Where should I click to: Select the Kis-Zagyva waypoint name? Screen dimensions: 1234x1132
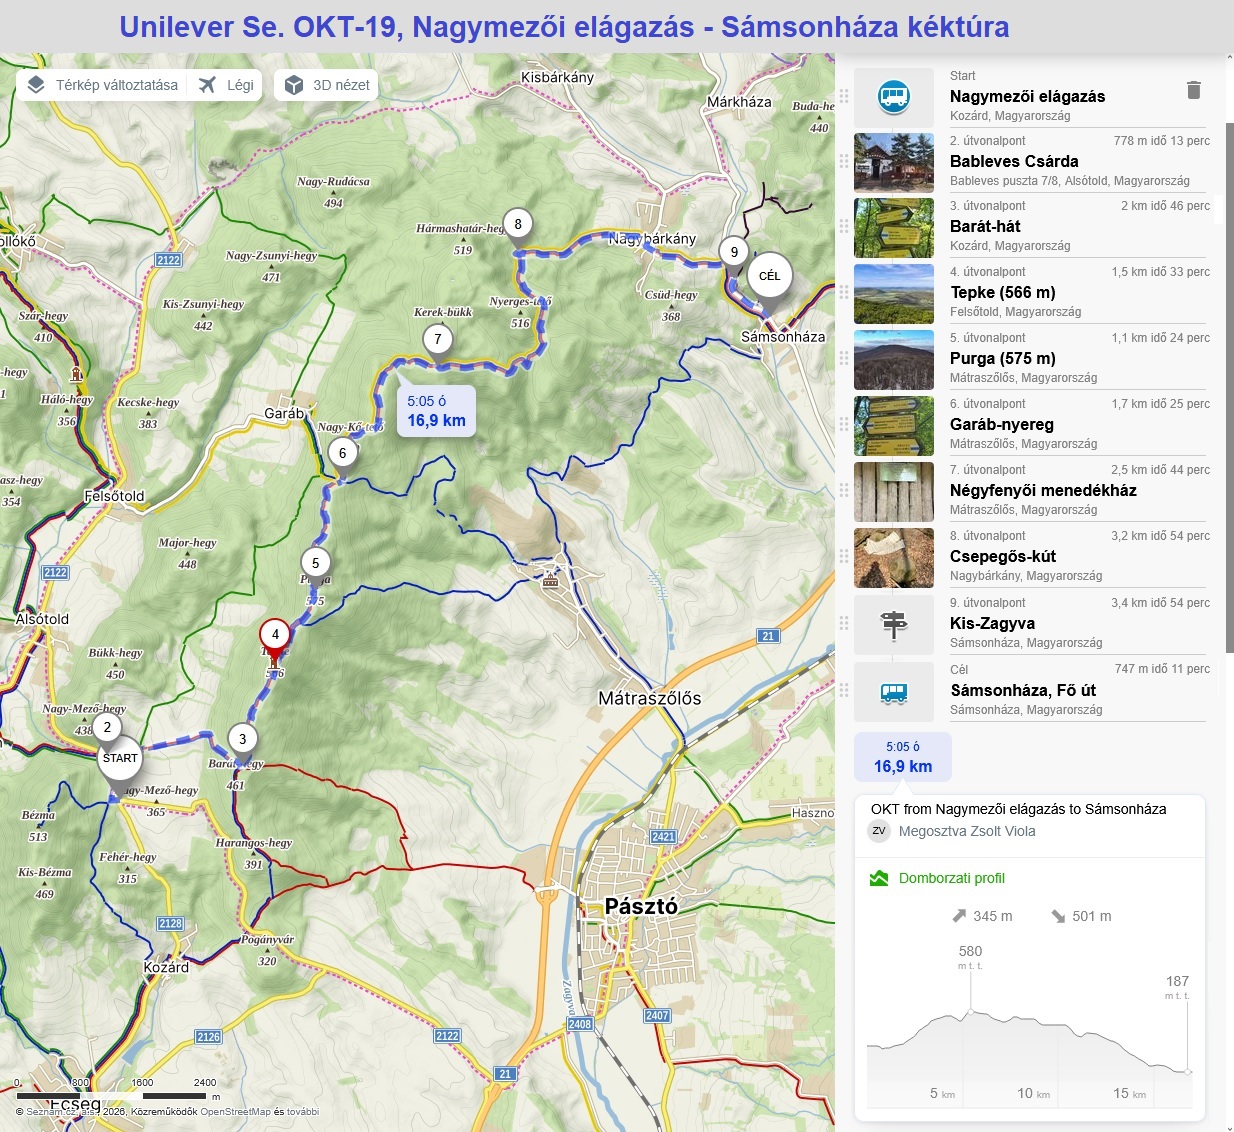pyautogui.click(x=992, y=623)
